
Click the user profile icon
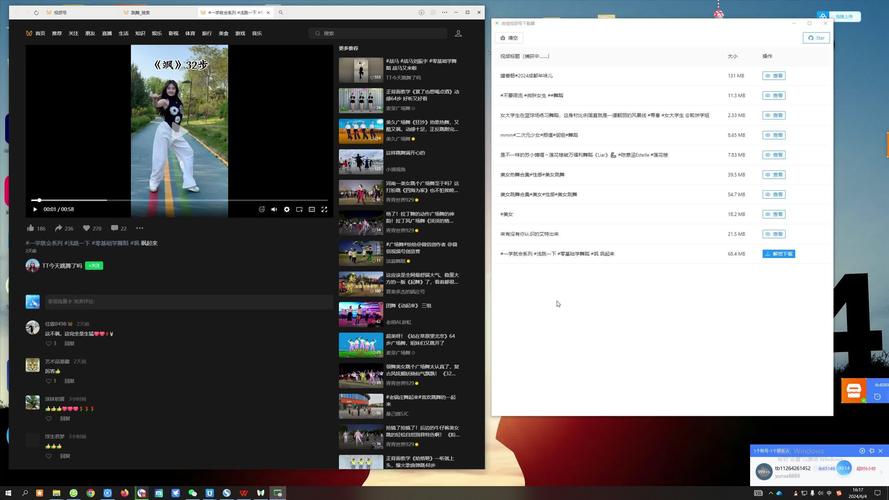(458, 33)
